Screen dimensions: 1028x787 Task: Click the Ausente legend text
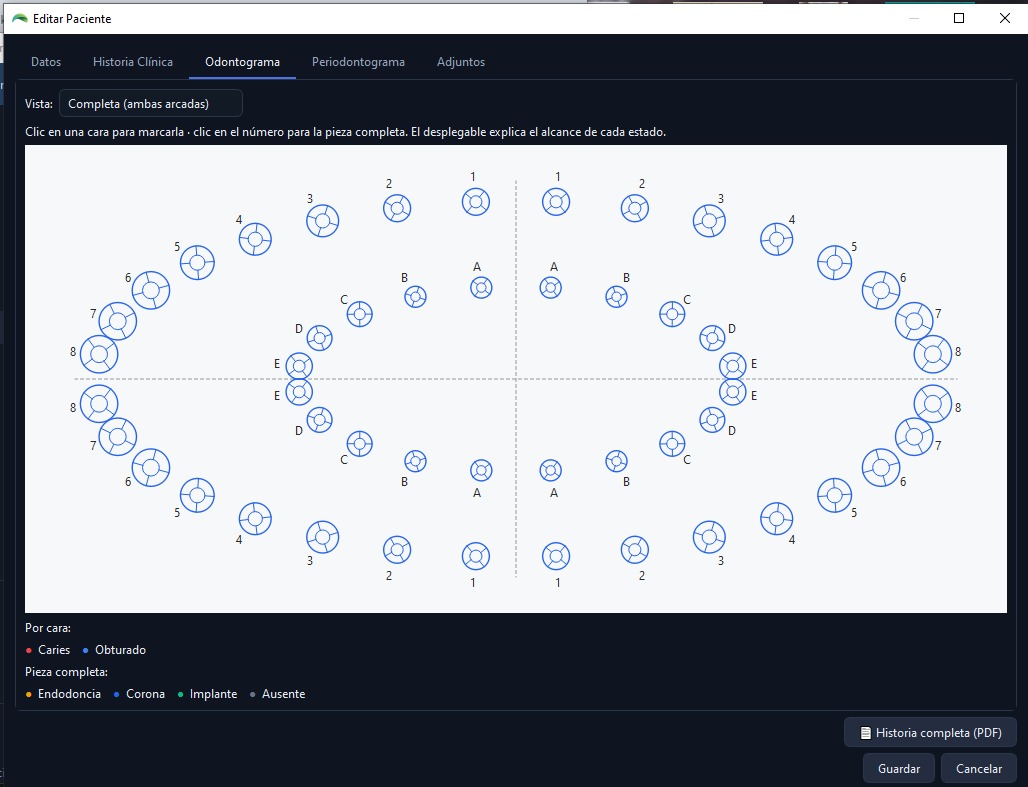click(283, 694)
